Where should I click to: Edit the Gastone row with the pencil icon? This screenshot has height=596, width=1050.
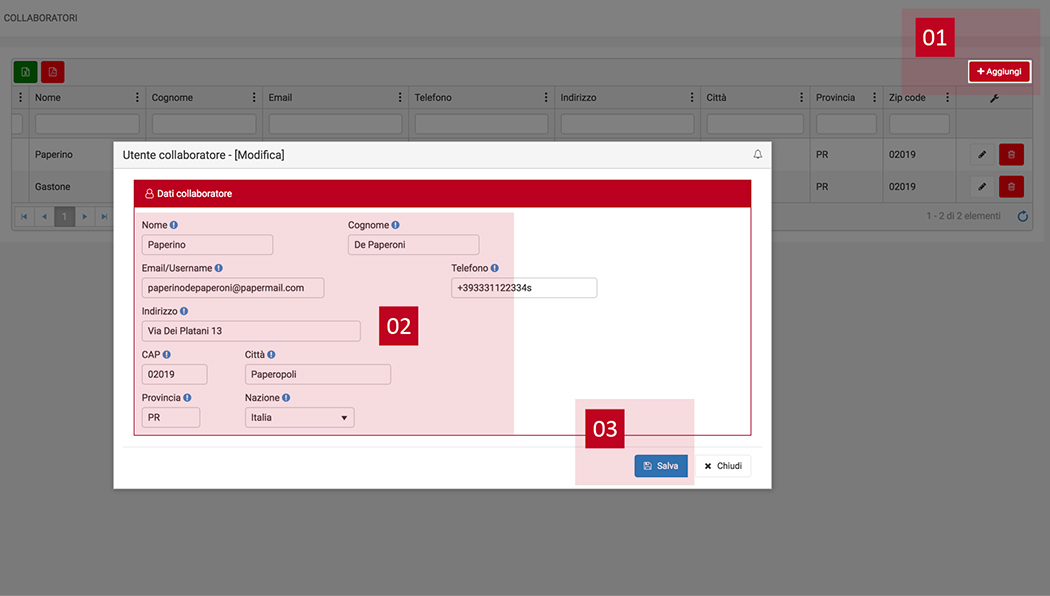coord(982,187)
